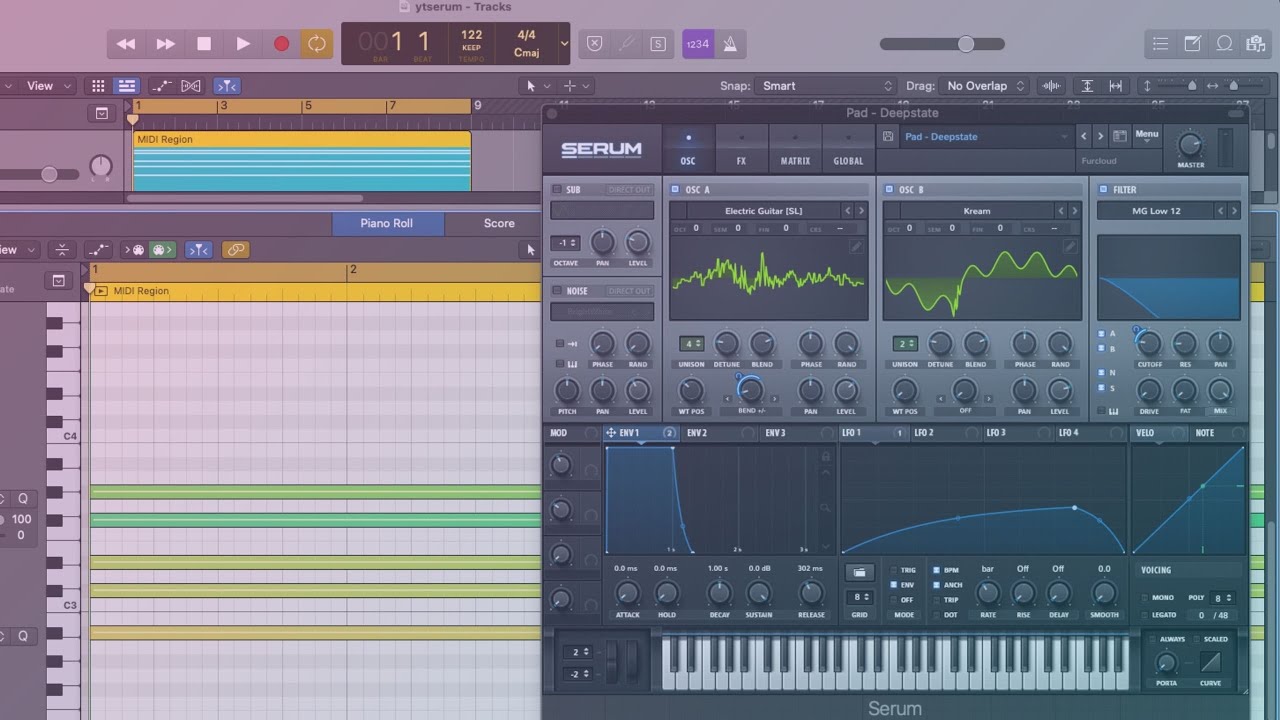Enable the LFO TRIG mode checkbox
Viewport: 1280px width, 720px height.
pos(895,570)
